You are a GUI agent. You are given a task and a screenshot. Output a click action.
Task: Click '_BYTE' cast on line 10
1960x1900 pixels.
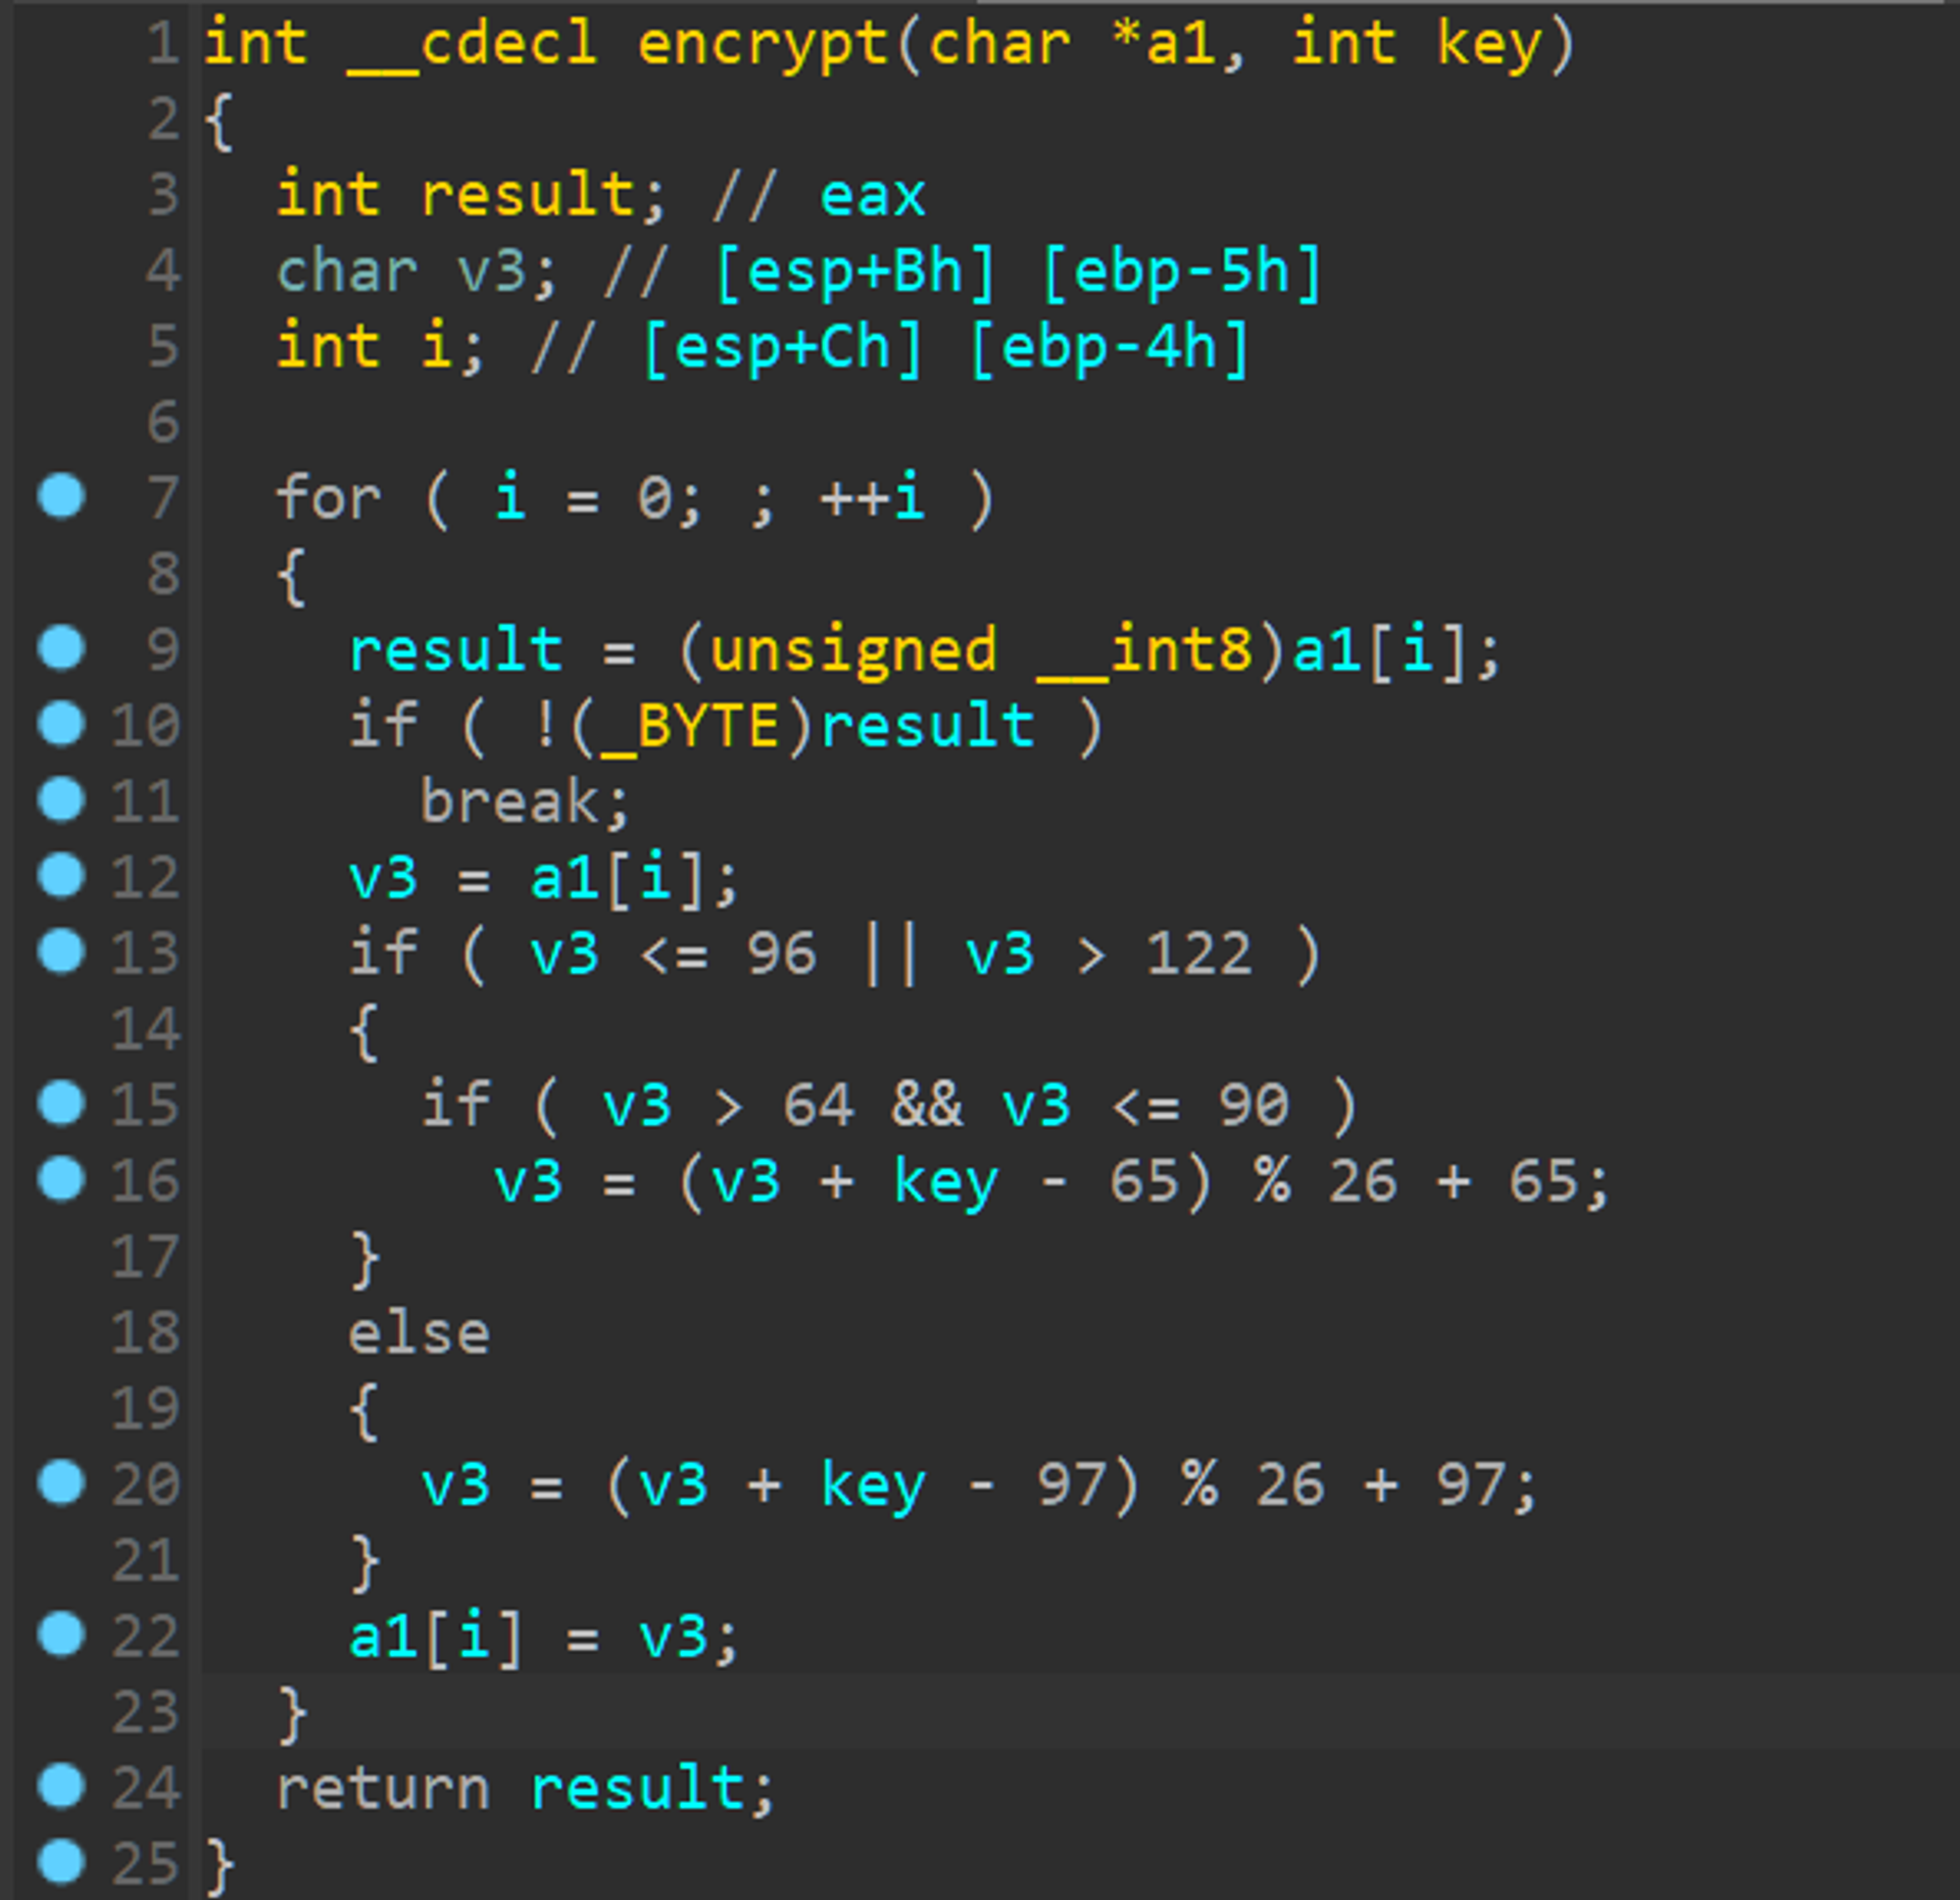[691, 727]
